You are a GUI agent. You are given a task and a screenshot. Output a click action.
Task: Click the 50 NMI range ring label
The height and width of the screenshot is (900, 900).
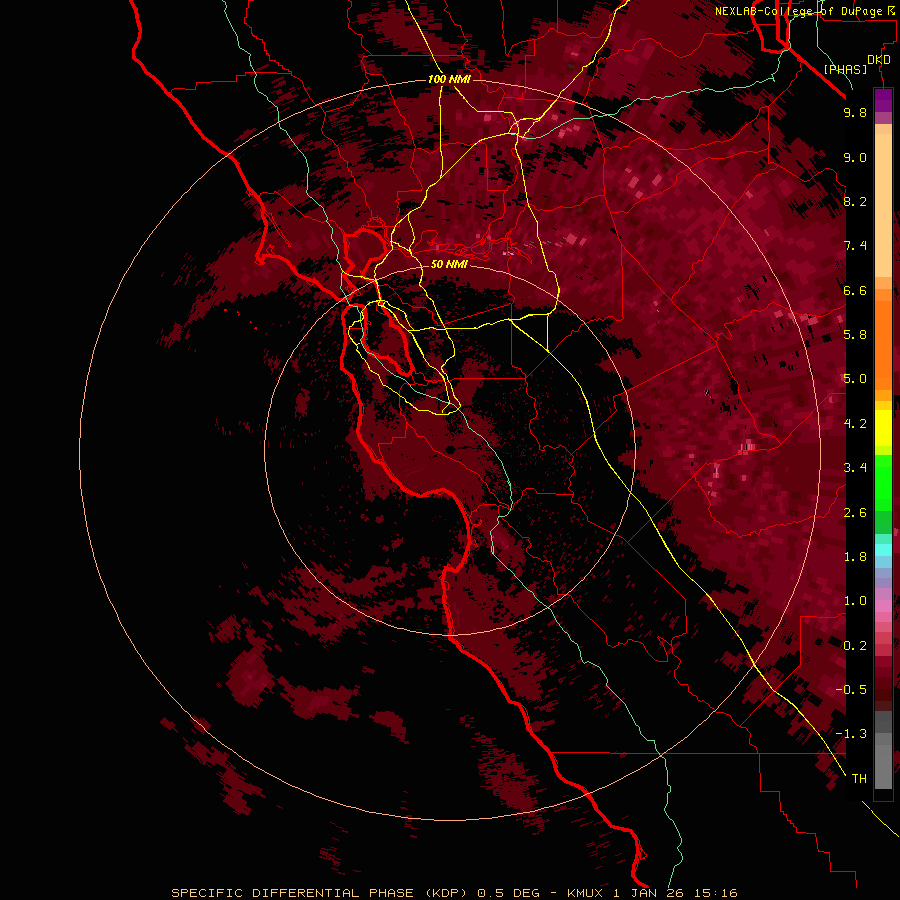point(449,264)
